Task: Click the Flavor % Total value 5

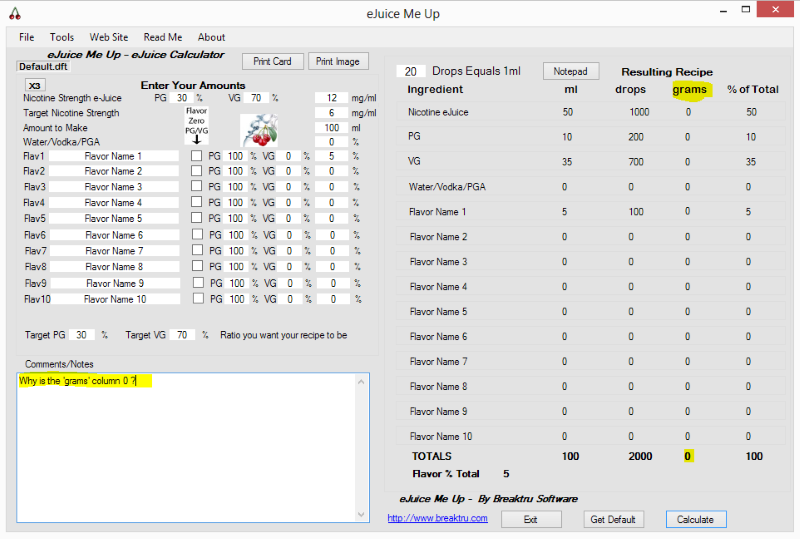Action: [x=506, y=474]
